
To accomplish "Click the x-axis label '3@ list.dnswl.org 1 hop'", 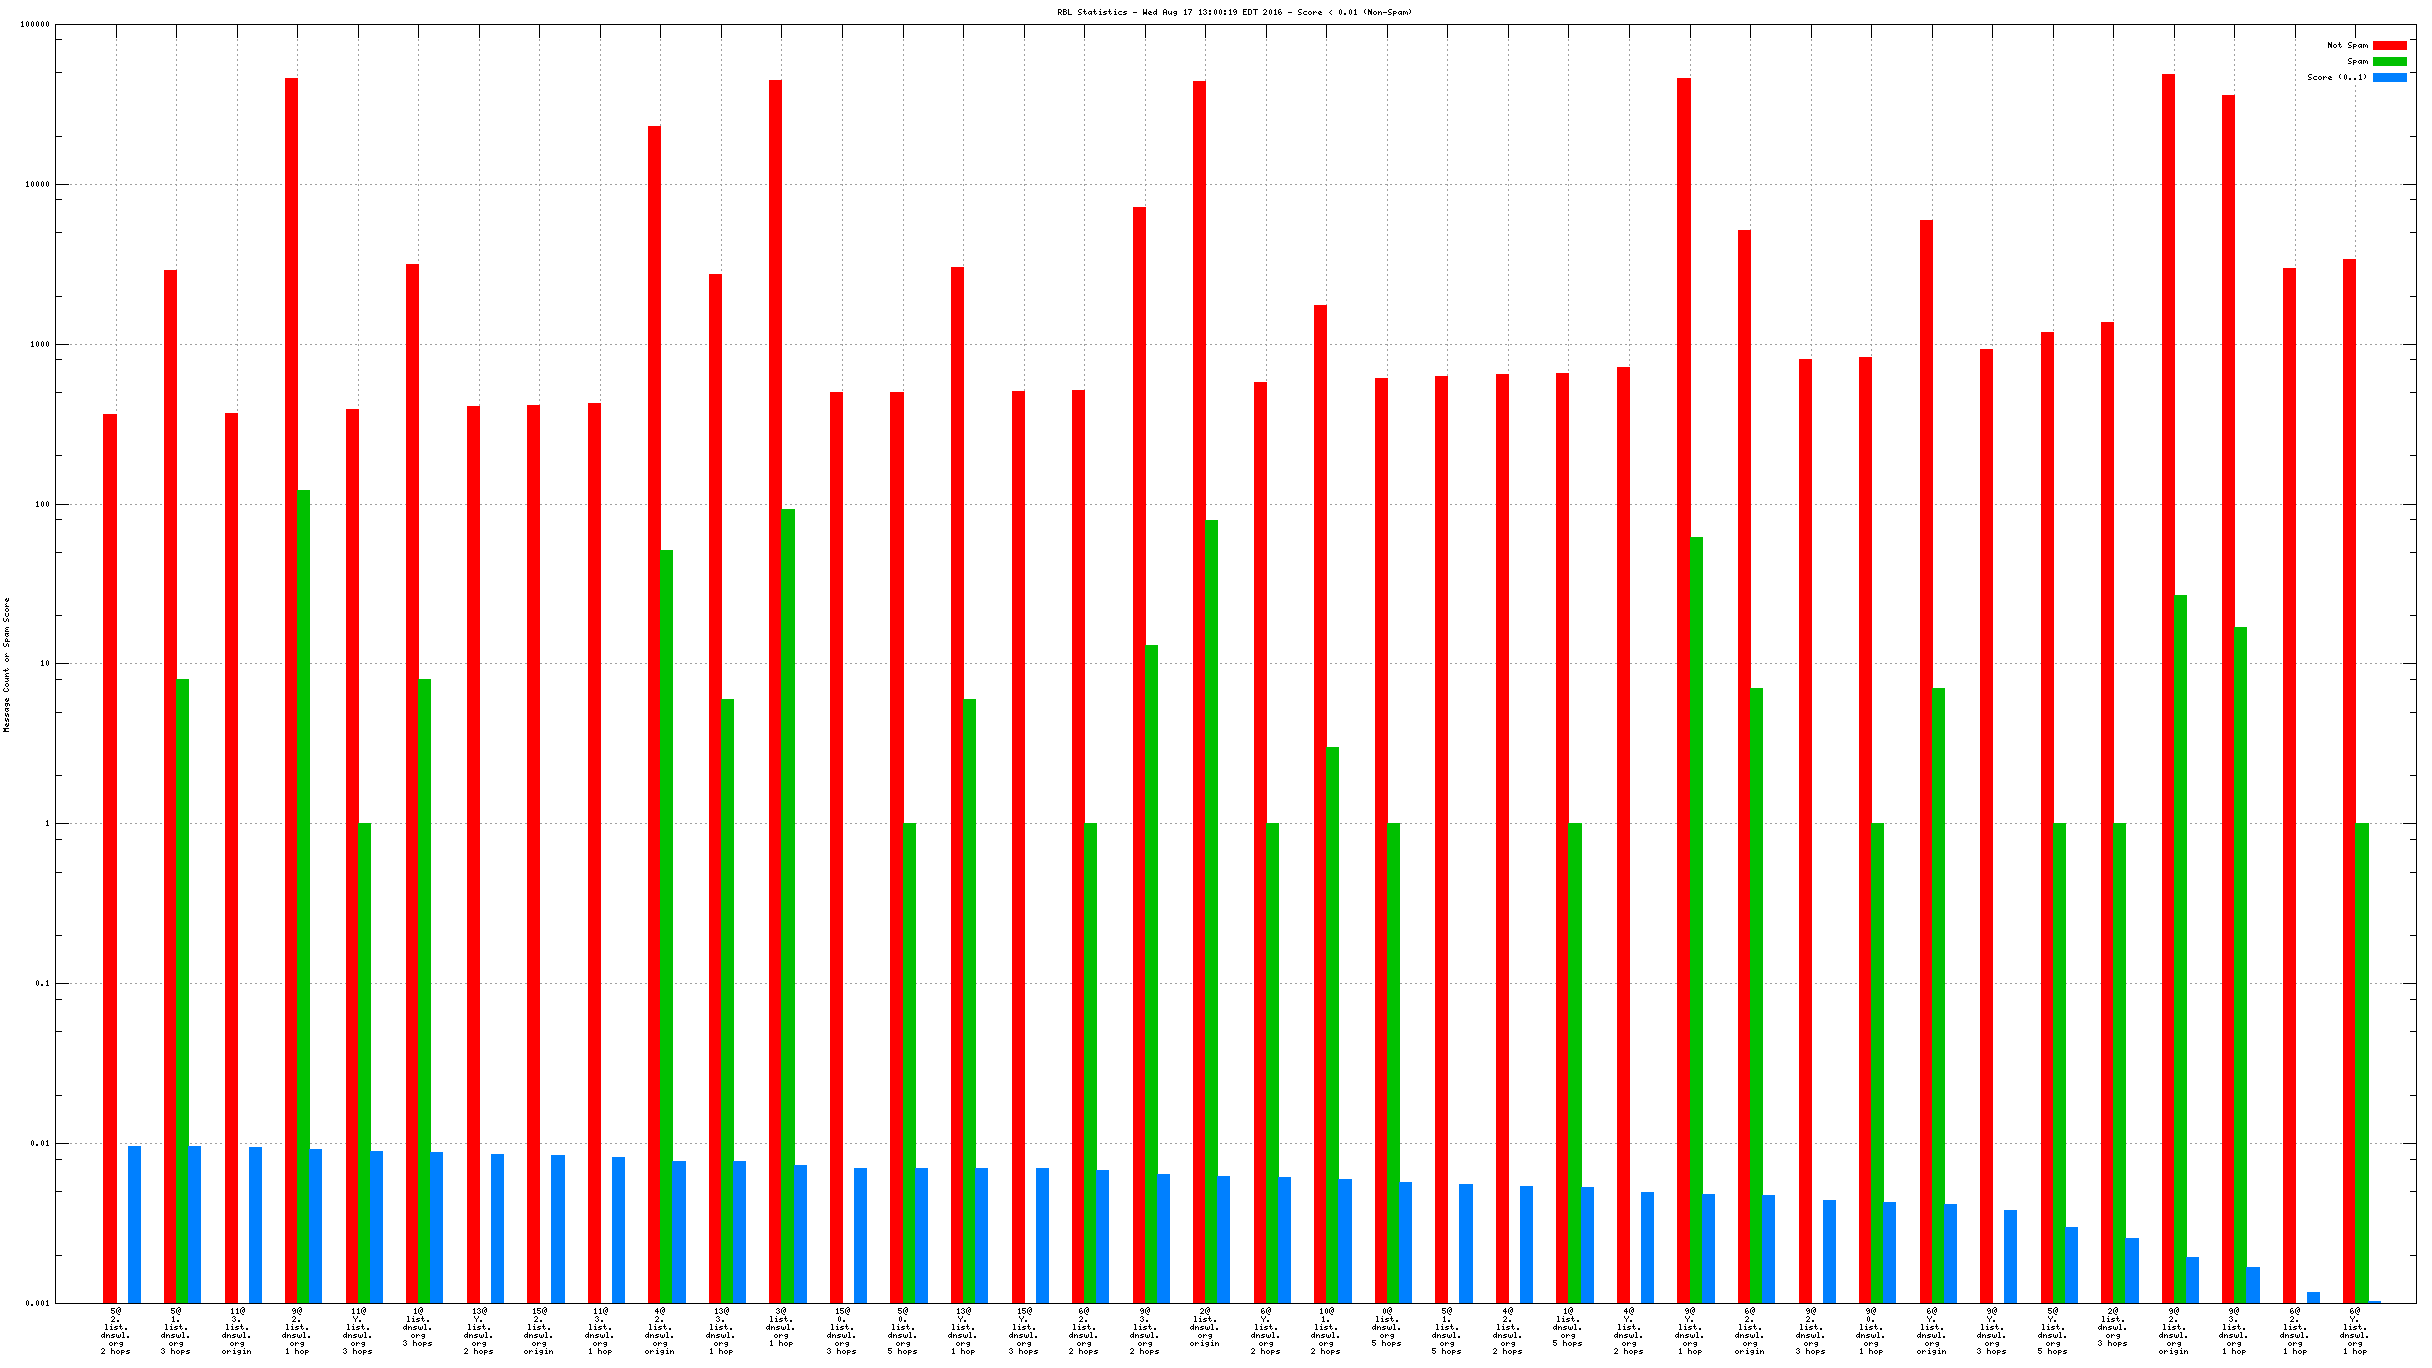I will (x=781, y=1326).
